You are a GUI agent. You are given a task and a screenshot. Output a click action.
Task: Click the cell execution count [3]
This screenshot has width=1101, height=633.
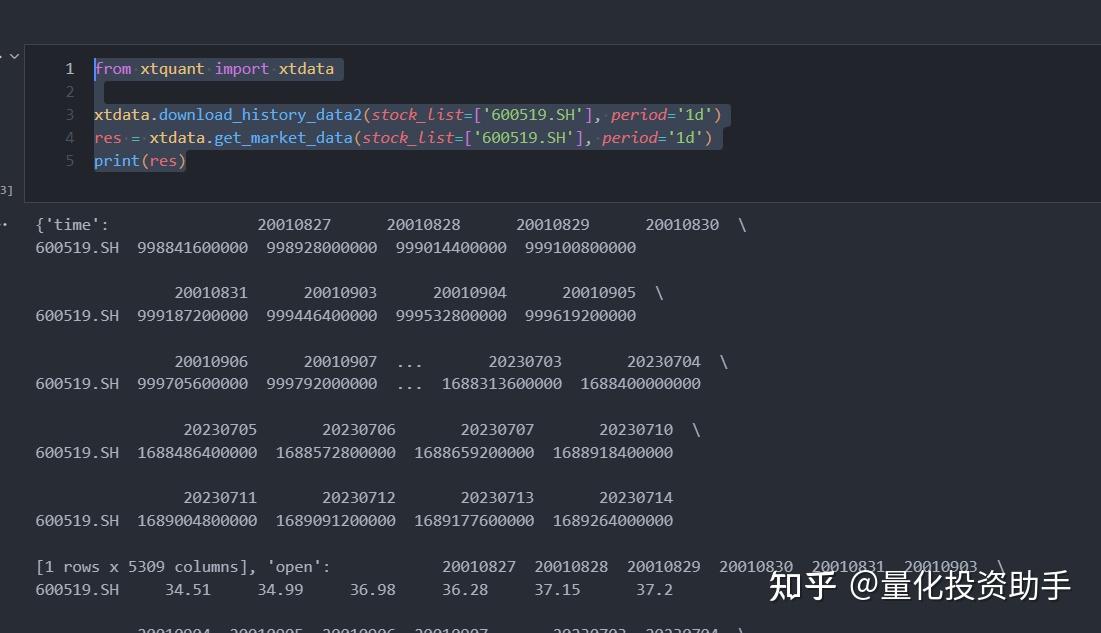7,190
